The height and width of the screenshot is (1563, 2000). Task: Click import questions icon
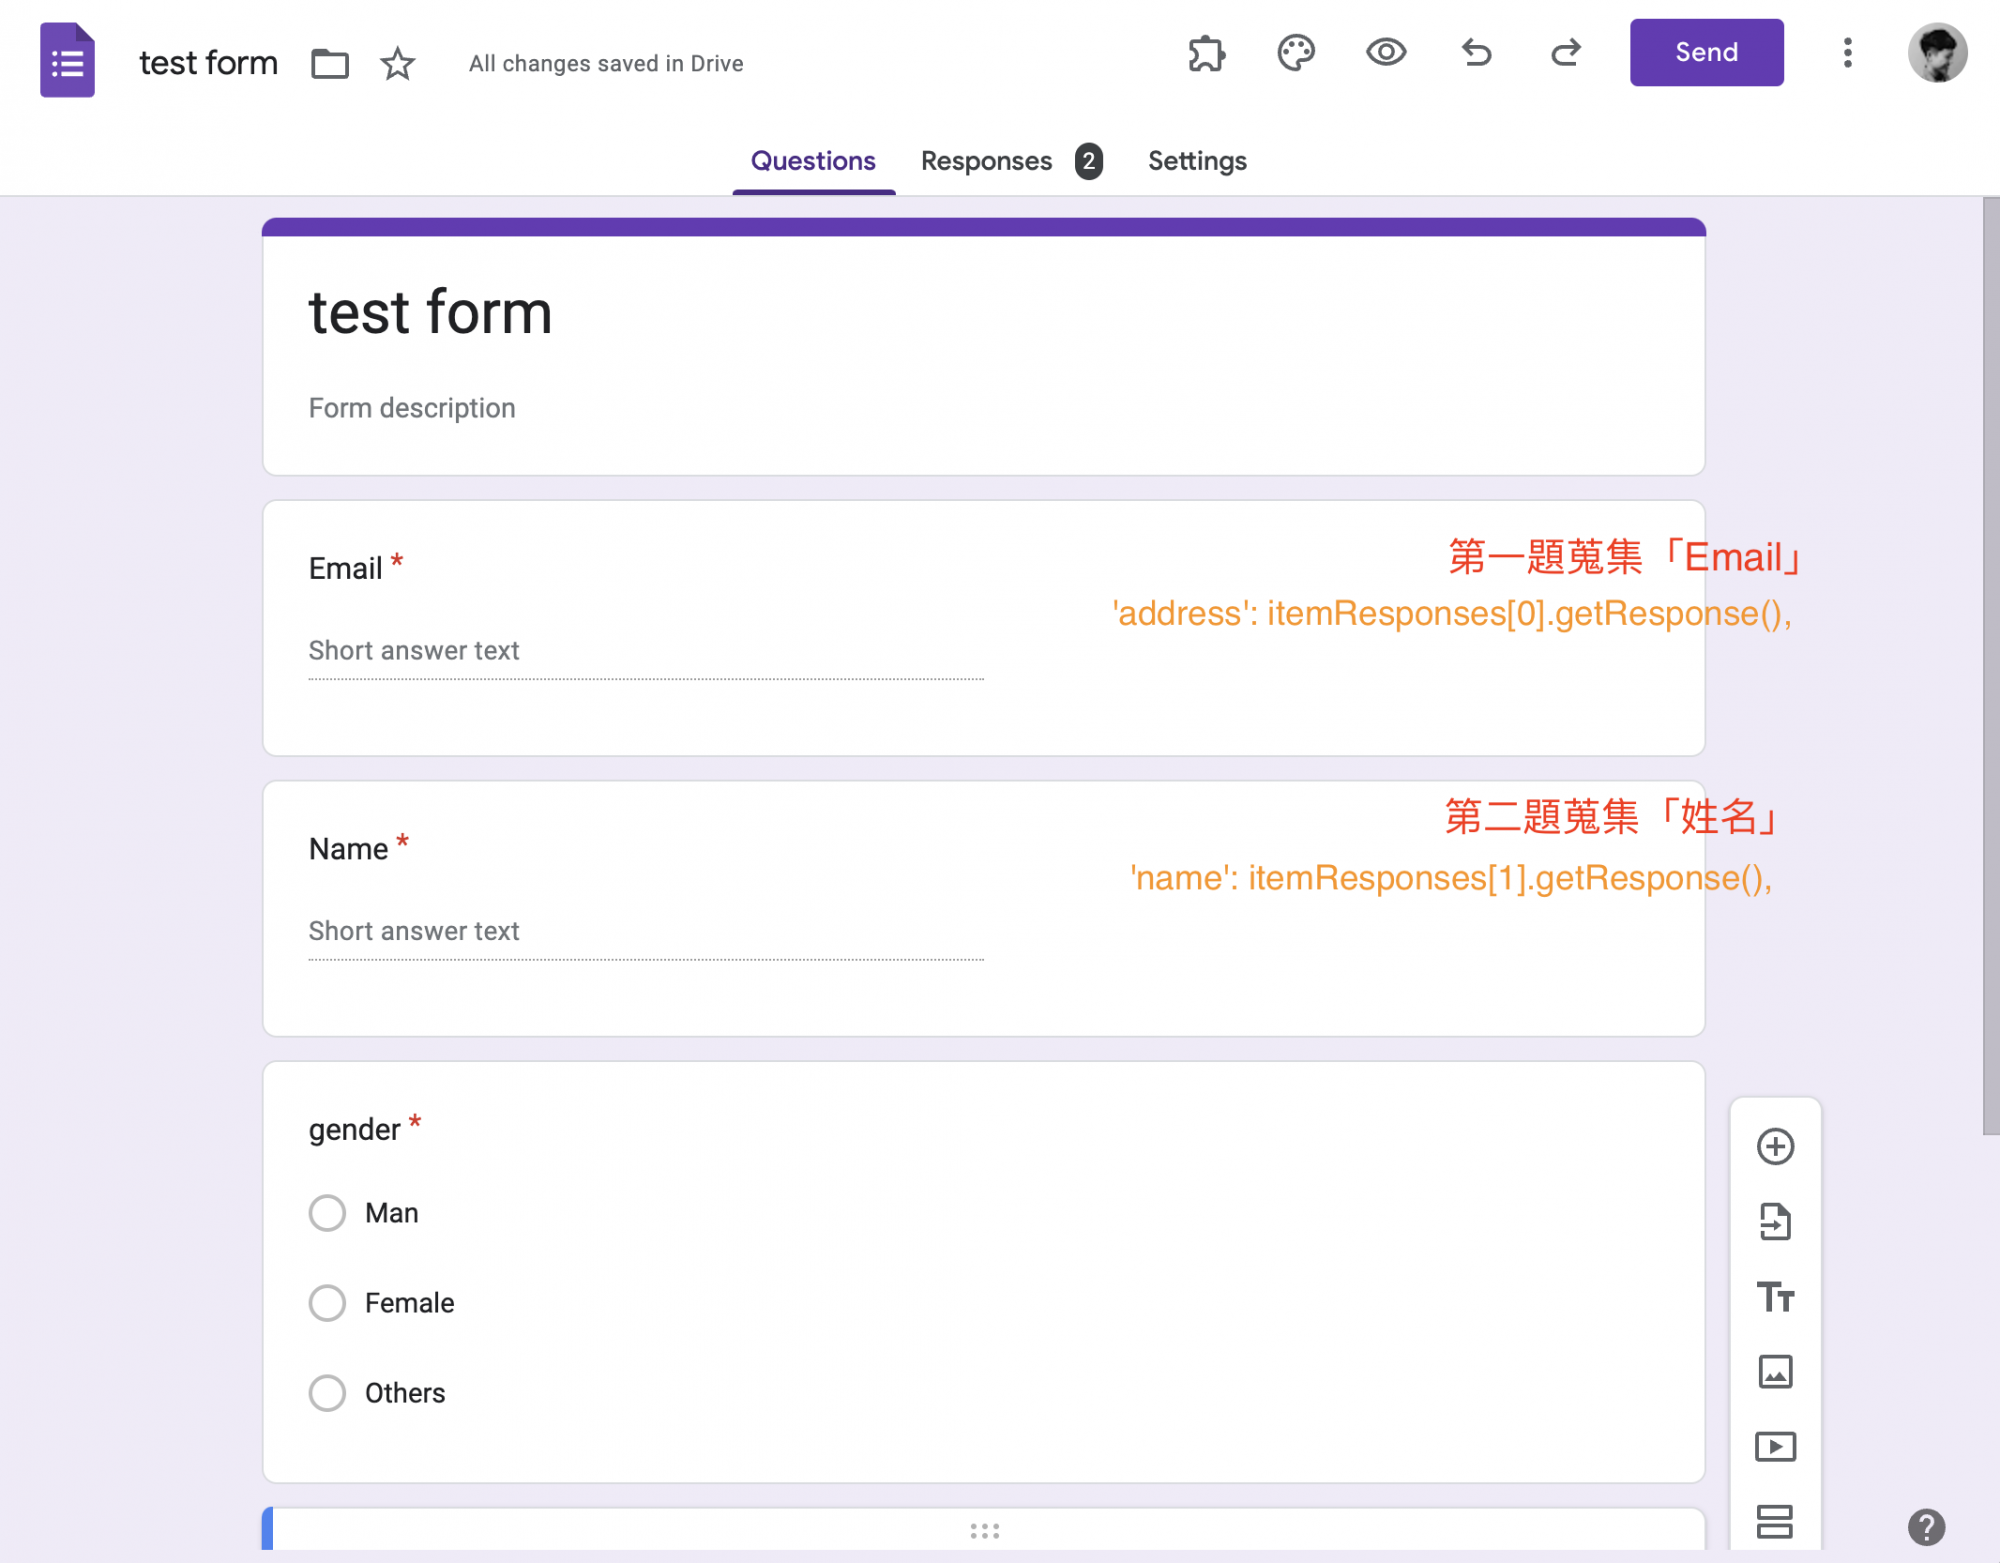tap(1775, 1221)
